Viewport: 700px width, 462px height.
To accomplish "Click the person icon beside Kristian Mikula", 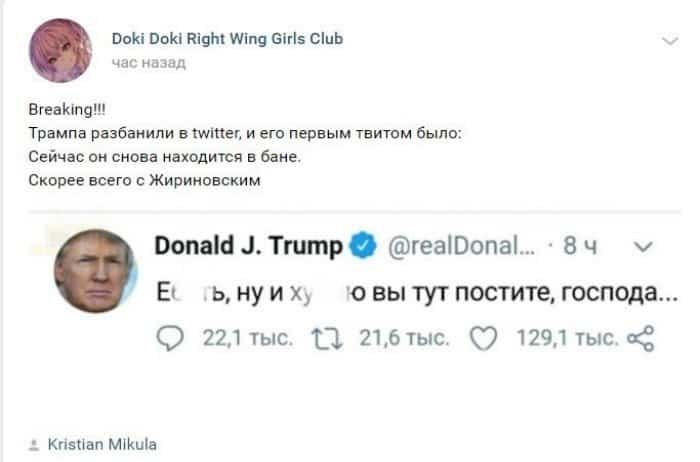I will coord(33,445).
